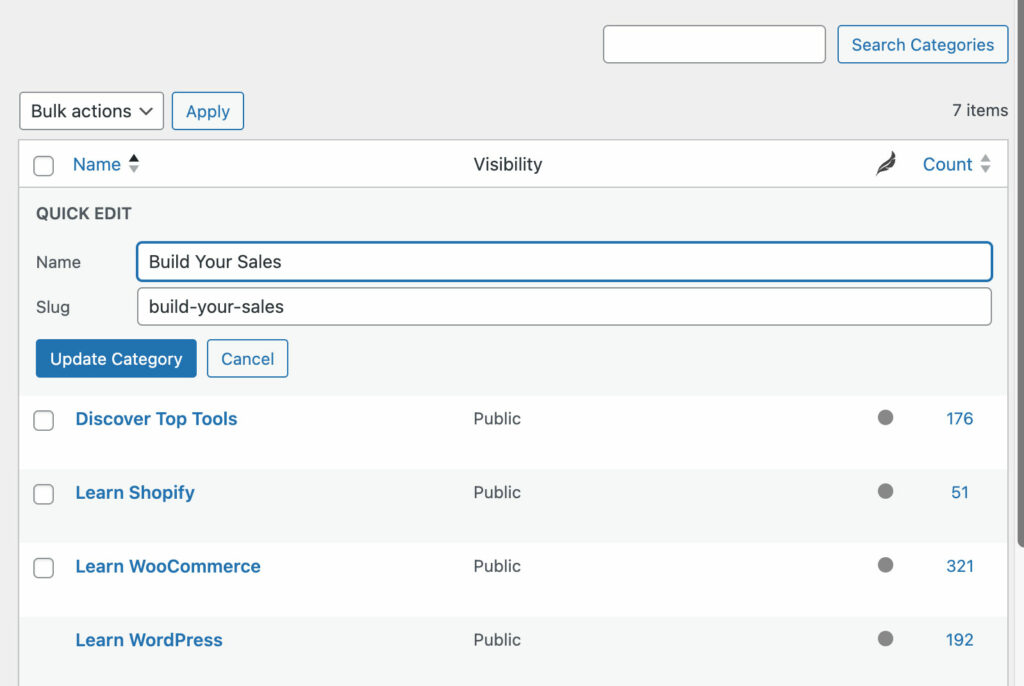Screen dimensions: 1024x686
Task: Click the gray dot in Learn WooCommerce row
Action: tap(886, 565)
